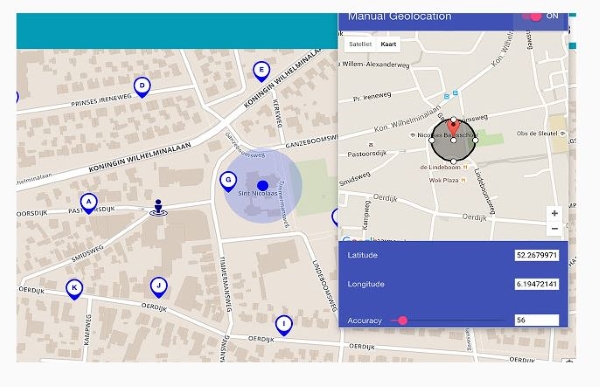The height and width of the screenshot is (387, 600).
Task: Switch mini map to Kaart view
Action: tap(388, 44)
